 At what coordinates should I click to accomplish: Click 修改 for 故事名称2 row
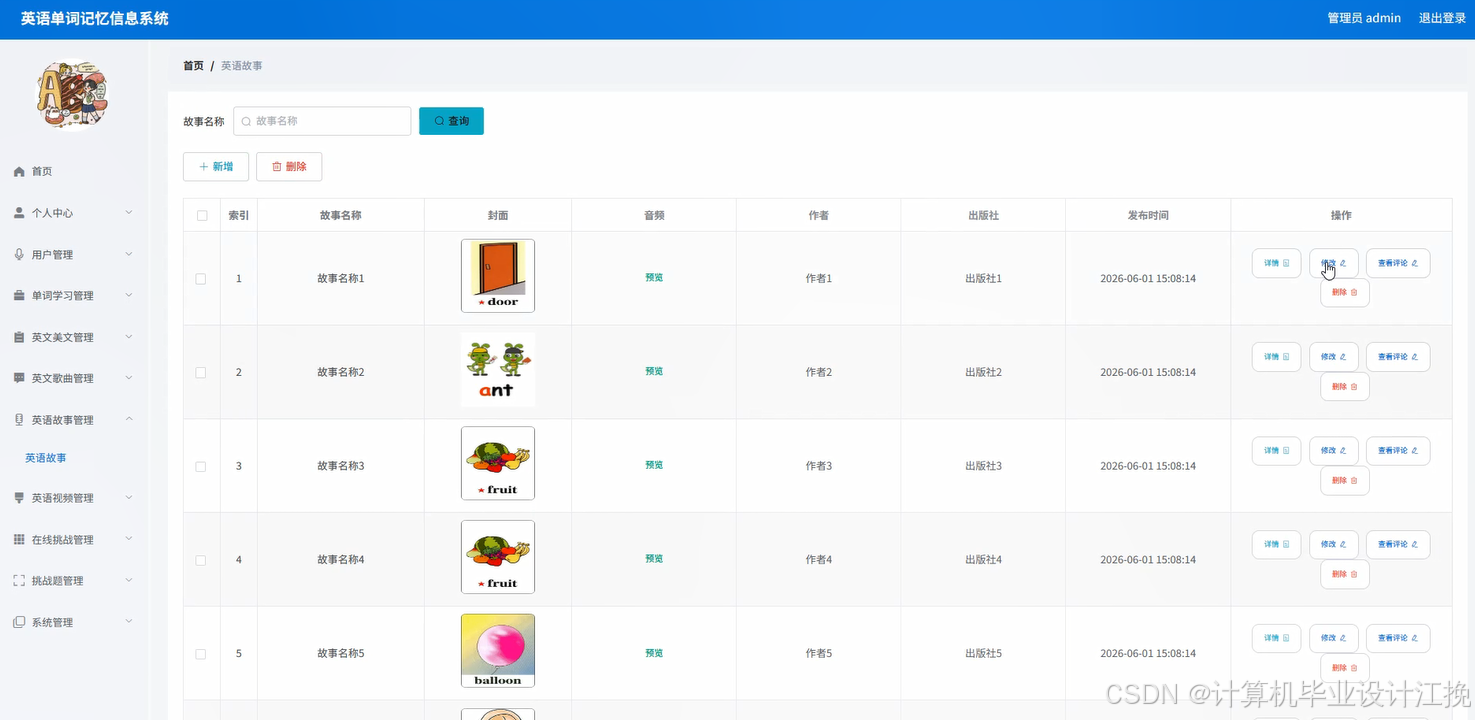coord(1334,357)
